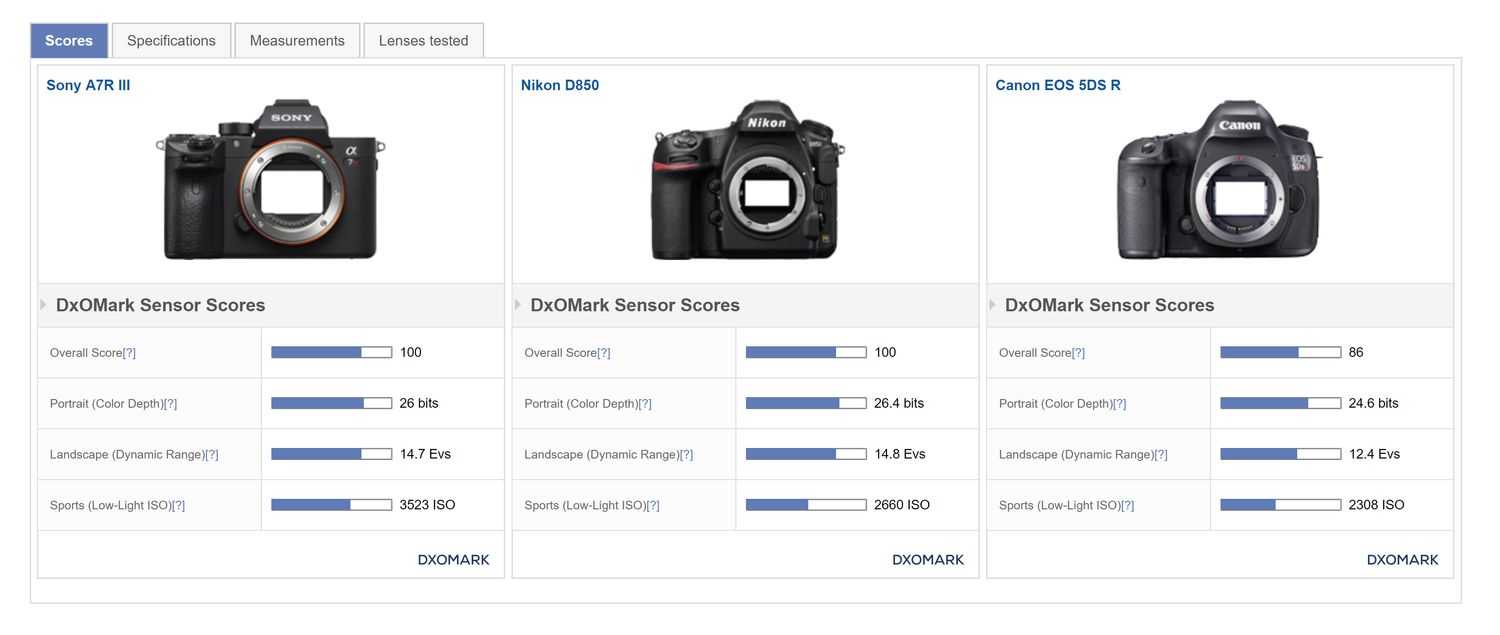Click the Sony A7R III Portrait Color Depth bar
Image resolution: width=1500 pixels, height=635 pixels.
[331, 403]
